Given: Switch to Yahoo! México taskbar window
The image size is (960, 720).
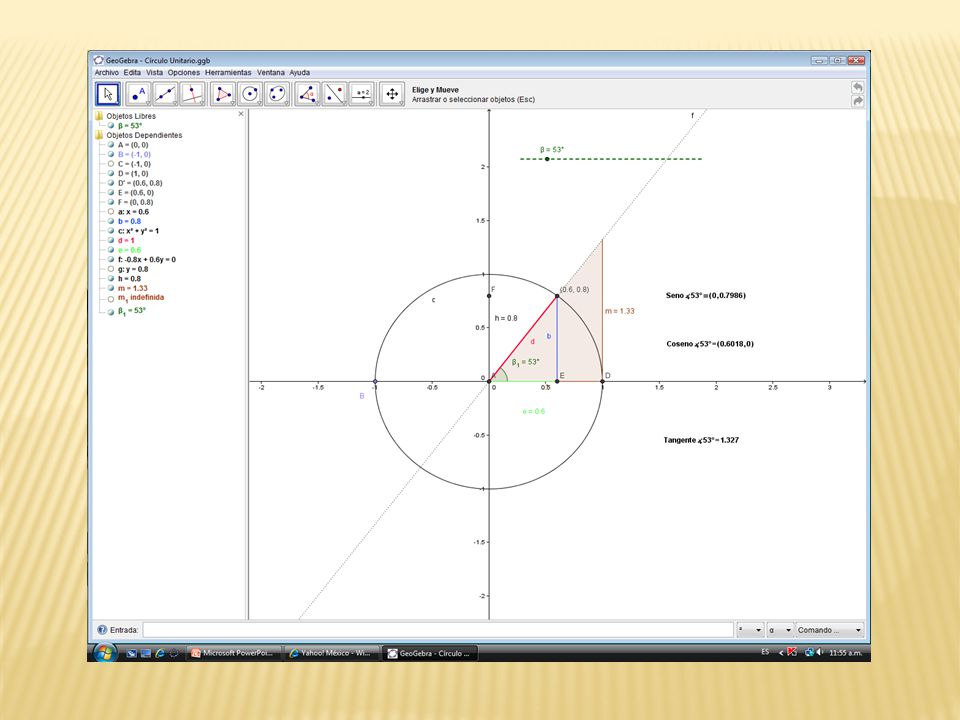Looking at the screenshot, I should pyautogui.click(x=331, y=653).
